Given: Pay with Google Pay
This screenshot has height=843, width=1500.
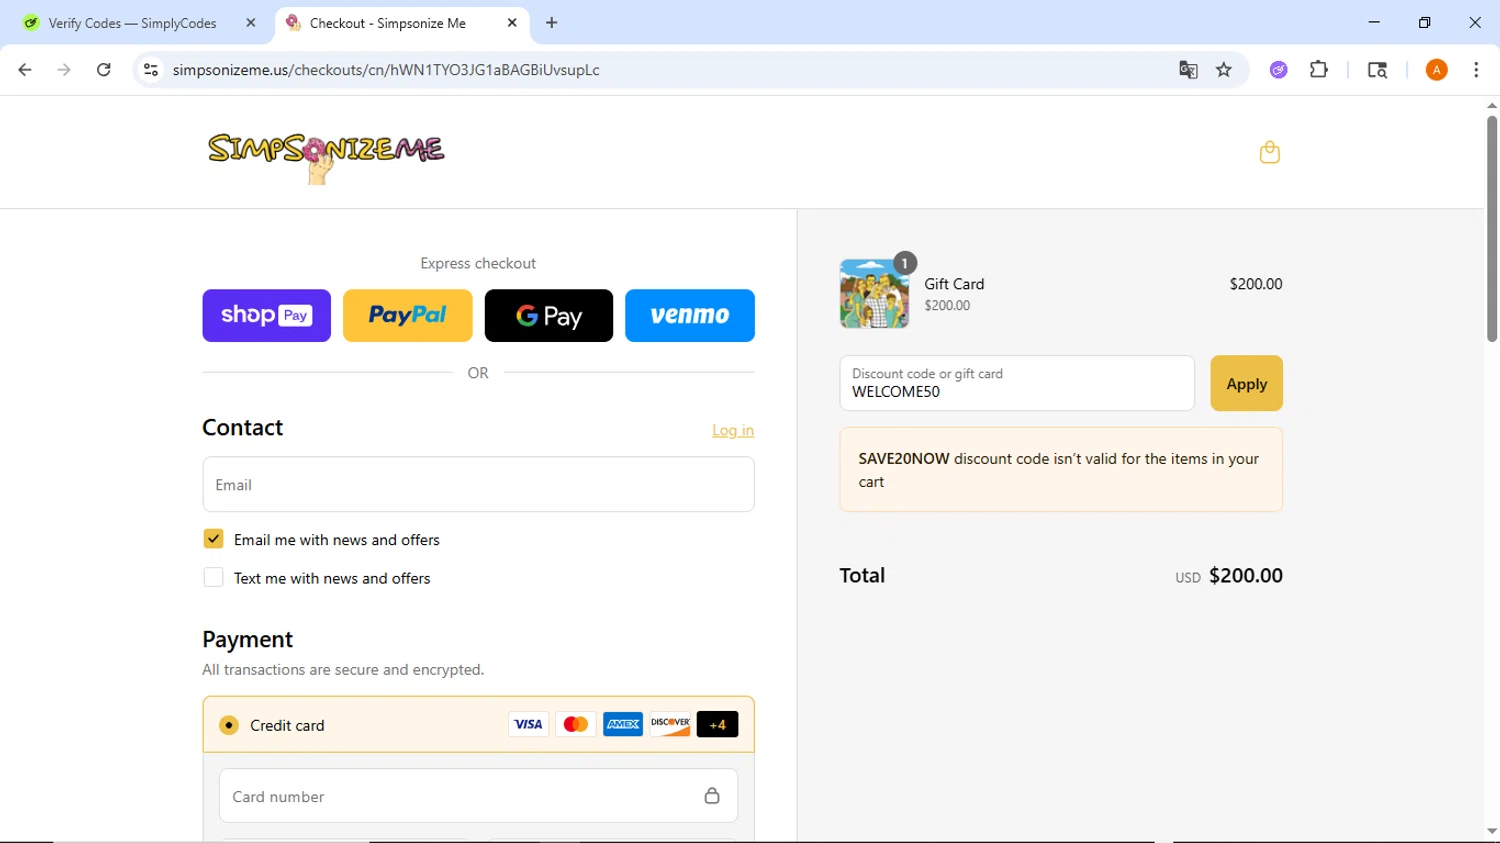Looking at the screenshot, I should (548, 315).
